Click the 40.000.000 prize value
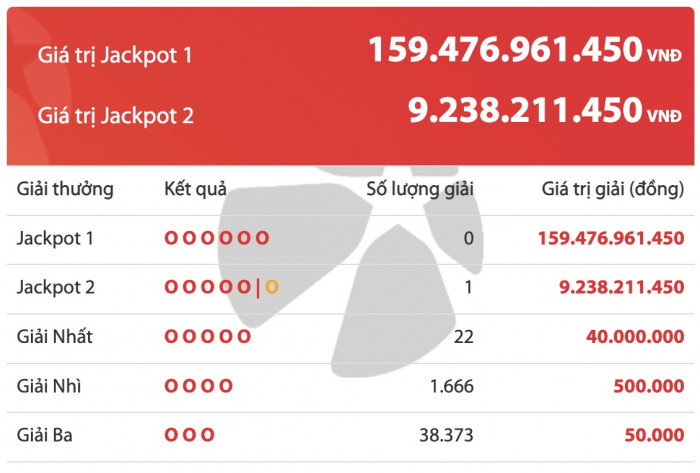Image resolution: width=700 pixels, height=473 pixels. coord(635,337)
